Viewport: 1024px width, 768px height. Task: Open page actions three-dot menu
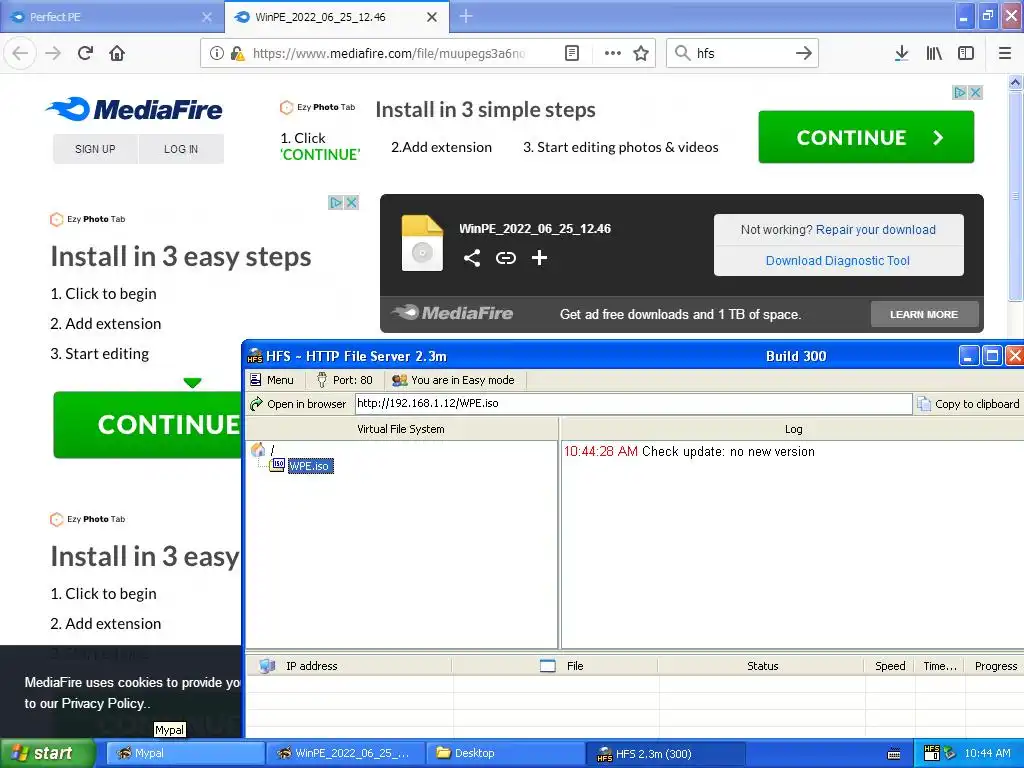click(x=613, y=54)
